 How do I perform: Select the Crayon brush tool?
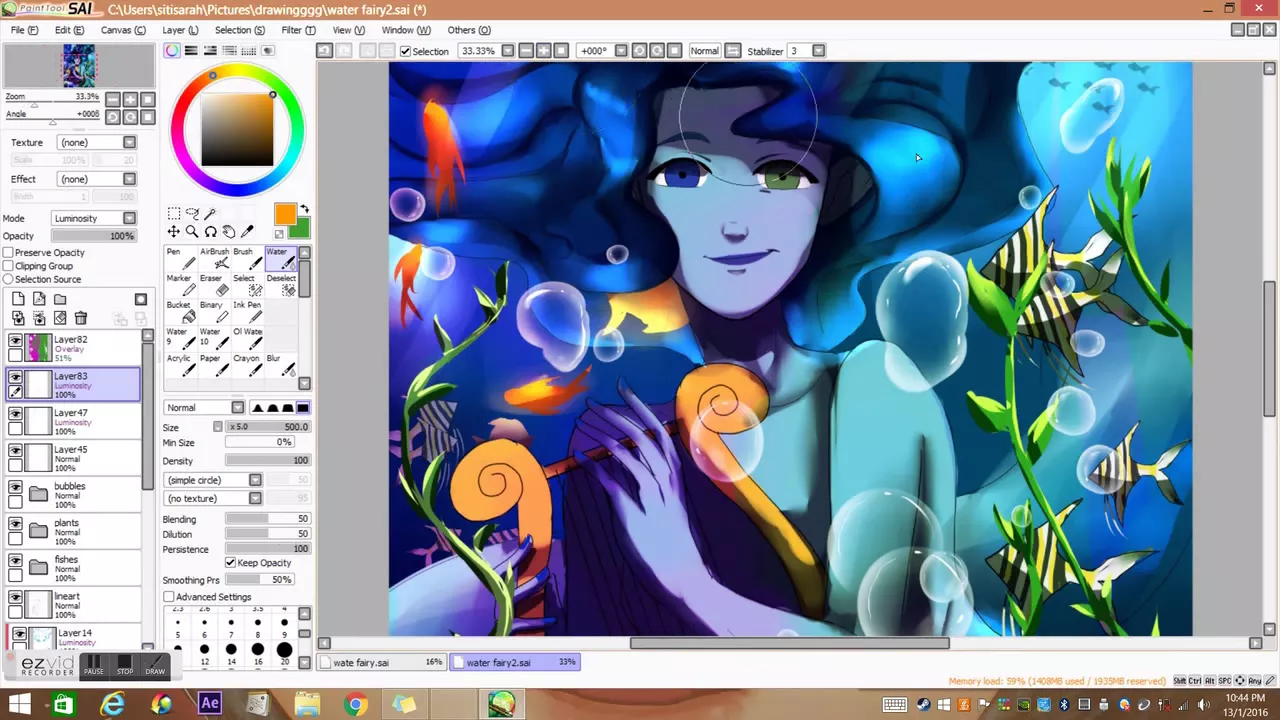tap(247, 365)
